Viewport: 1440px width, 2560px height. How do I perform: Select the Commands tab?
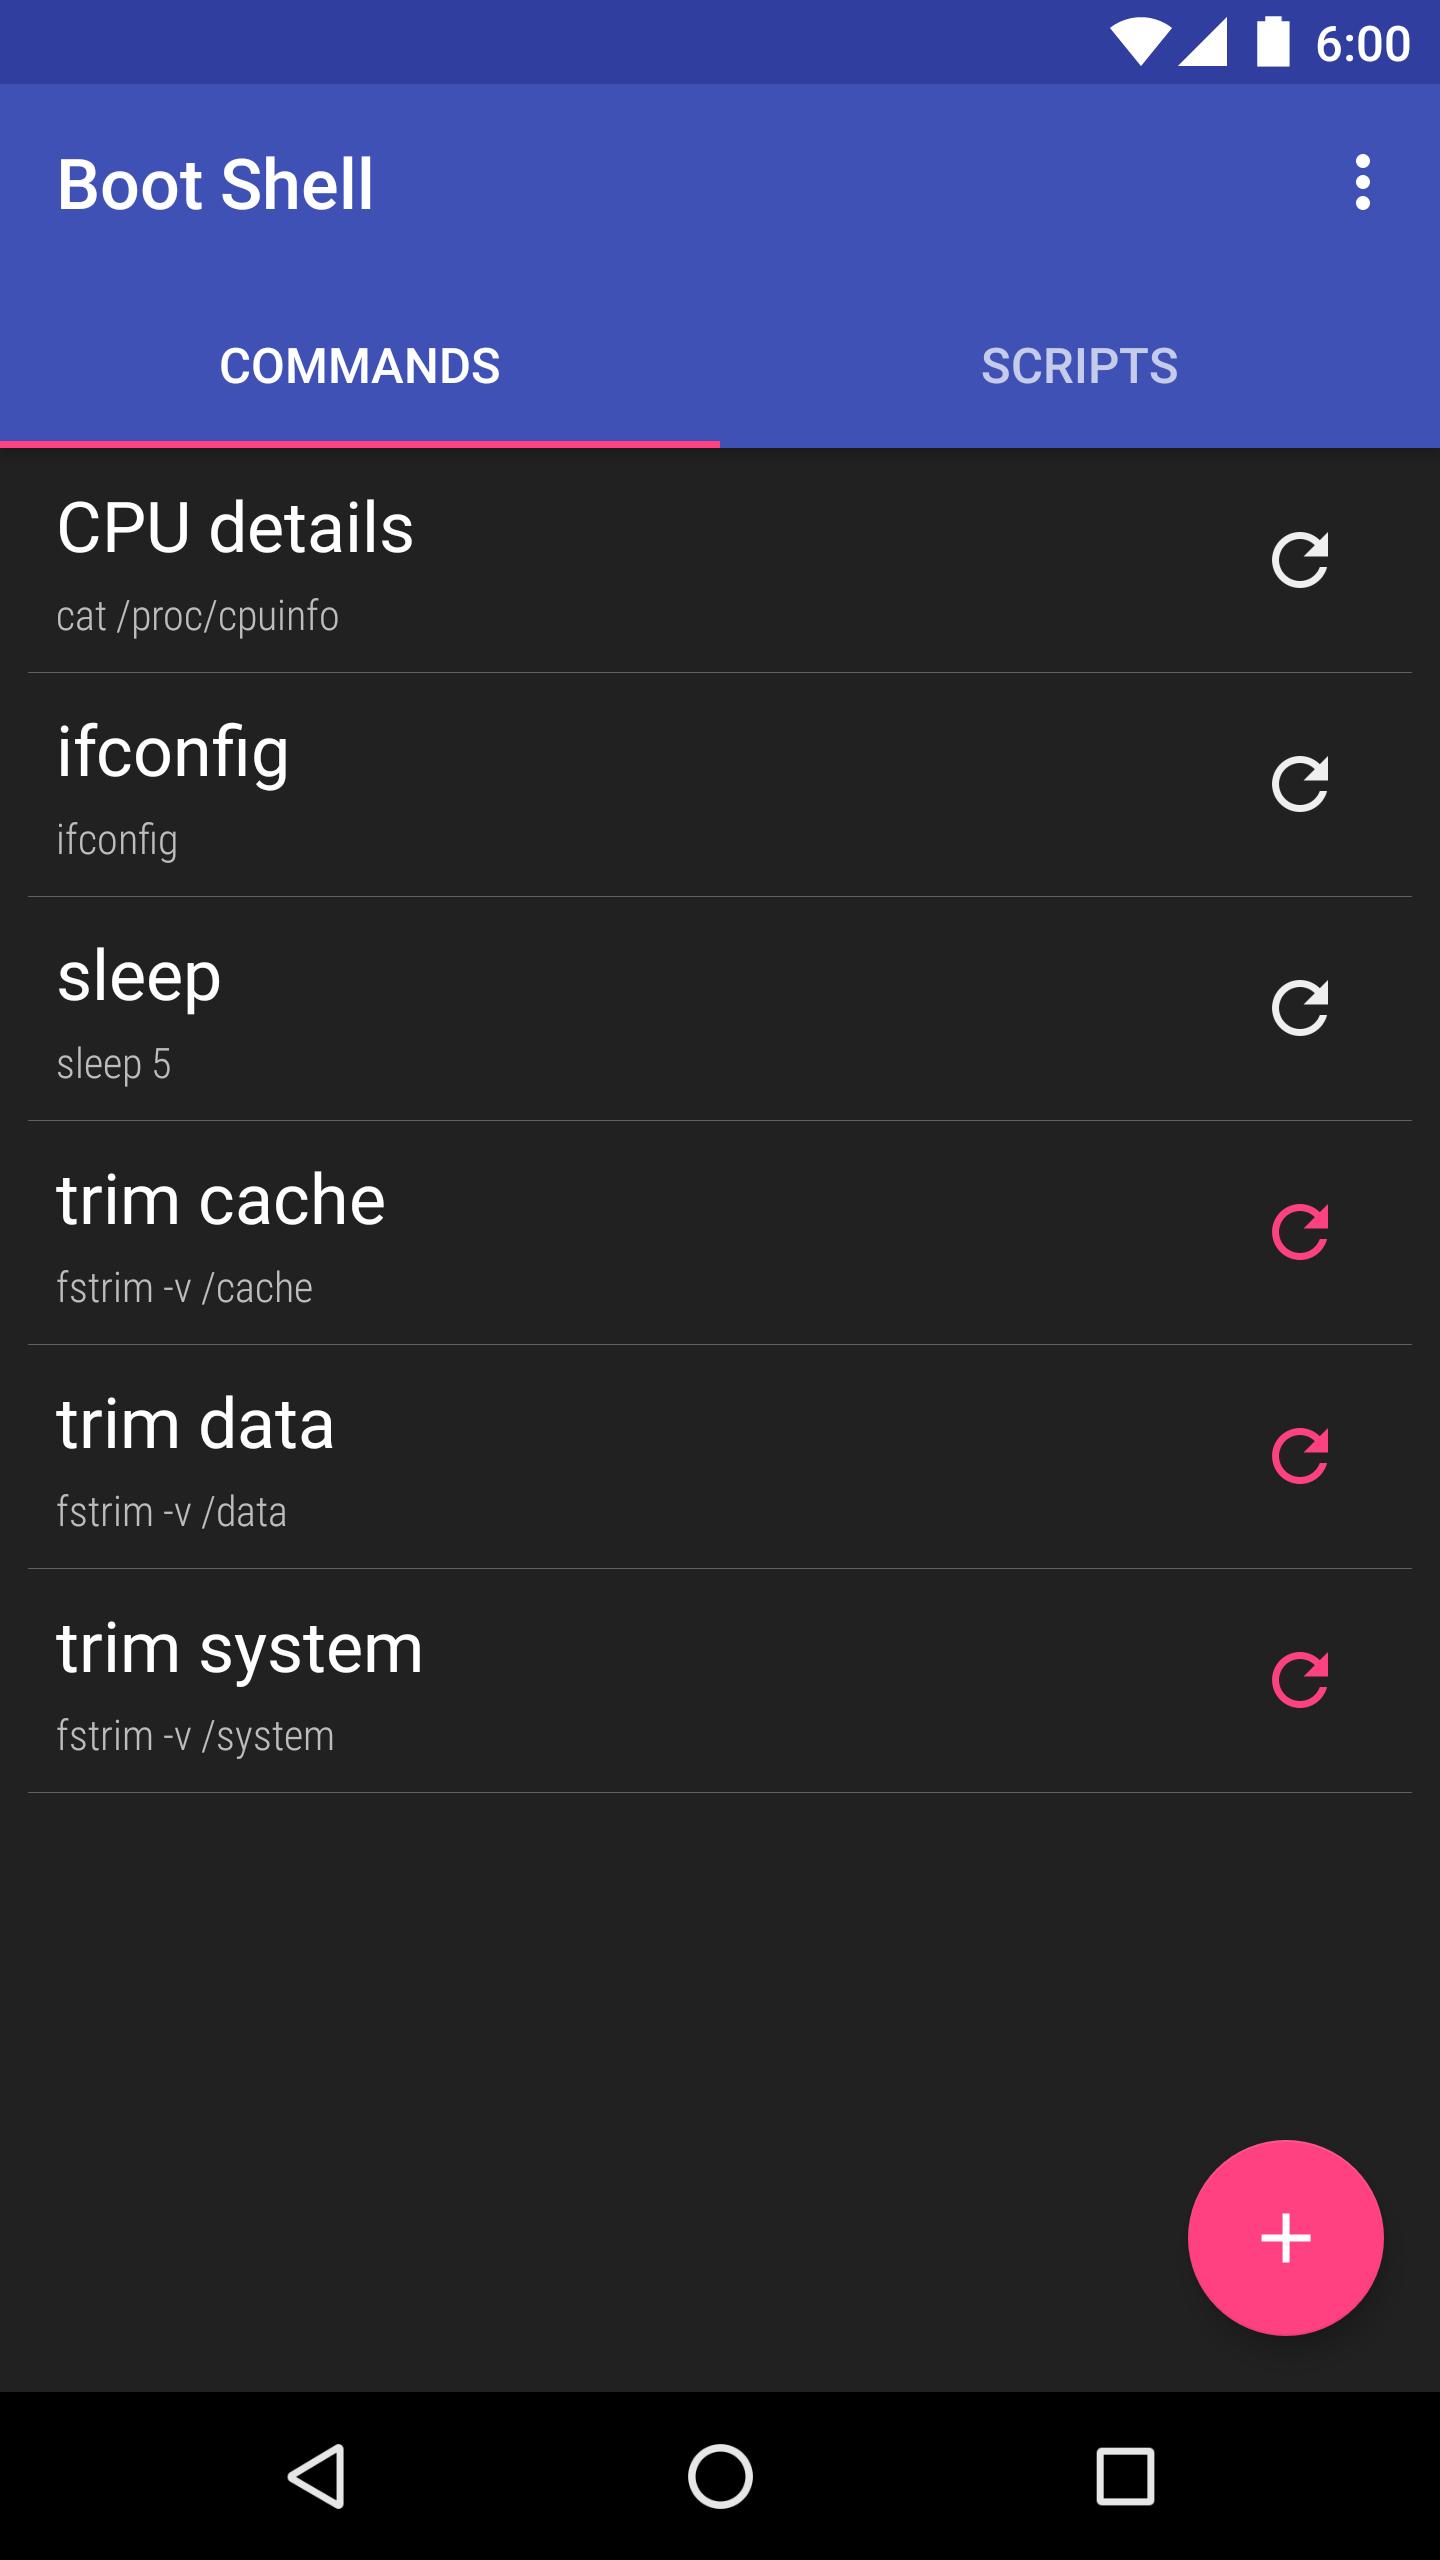point(360,366)
